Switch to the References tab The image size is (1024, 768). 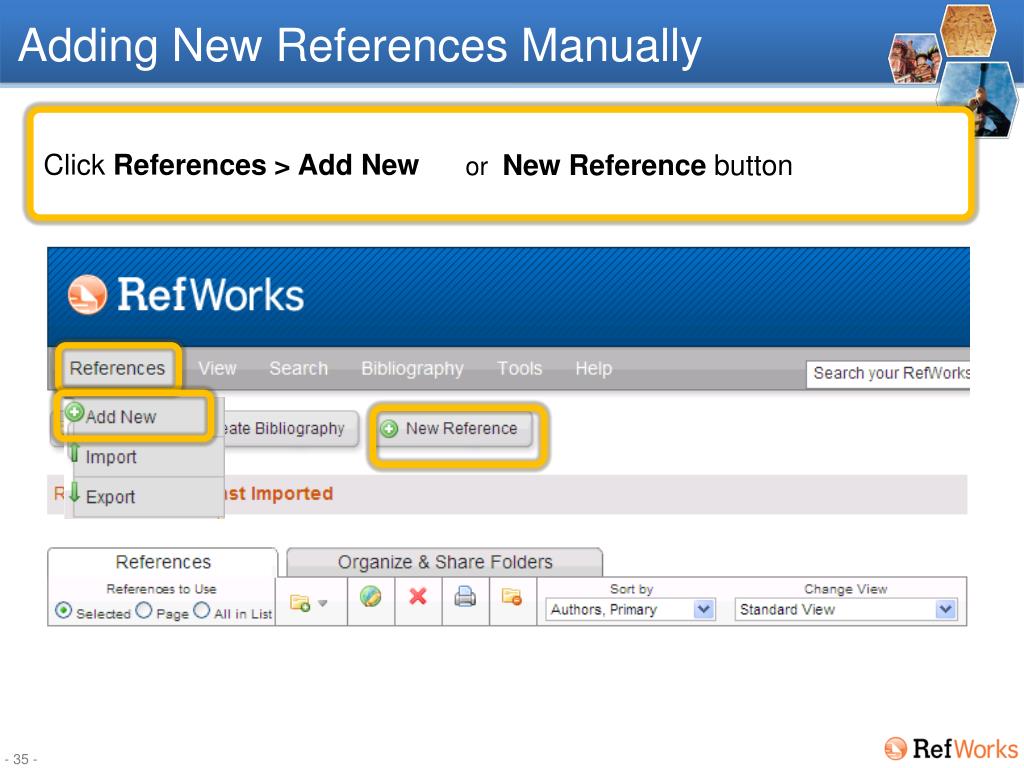[163, 562]
